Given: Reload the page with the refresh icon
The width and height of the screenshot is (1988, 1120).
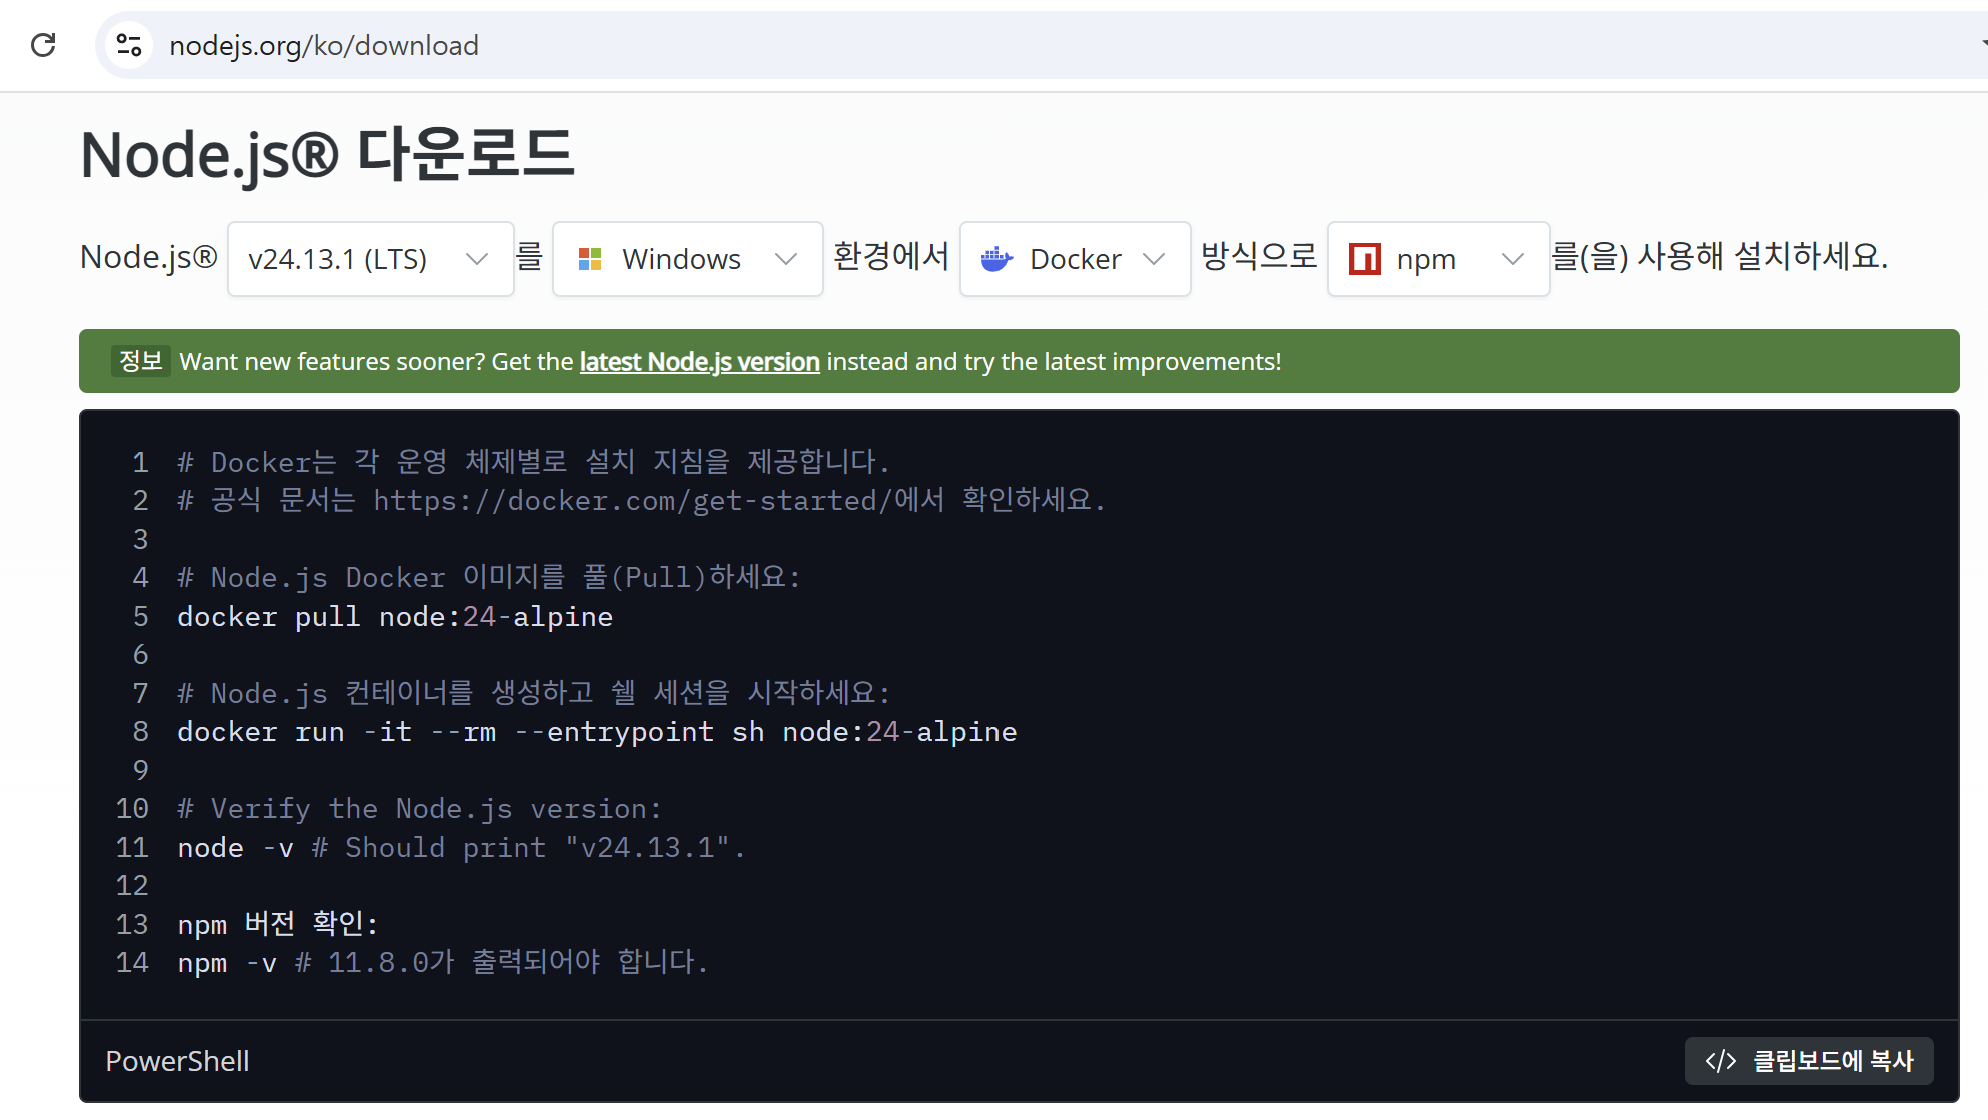Looking at the screenshot, I should pyautogui.click(x=43, y=45).
